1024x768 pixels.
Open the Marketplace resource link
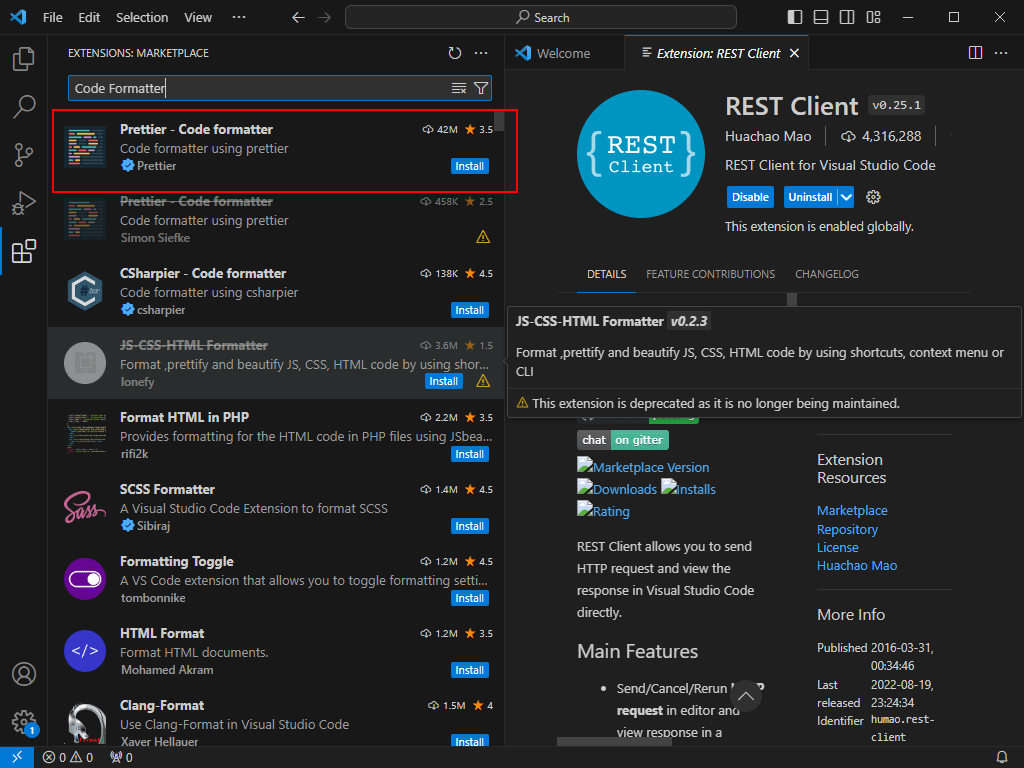pos(852,511)
